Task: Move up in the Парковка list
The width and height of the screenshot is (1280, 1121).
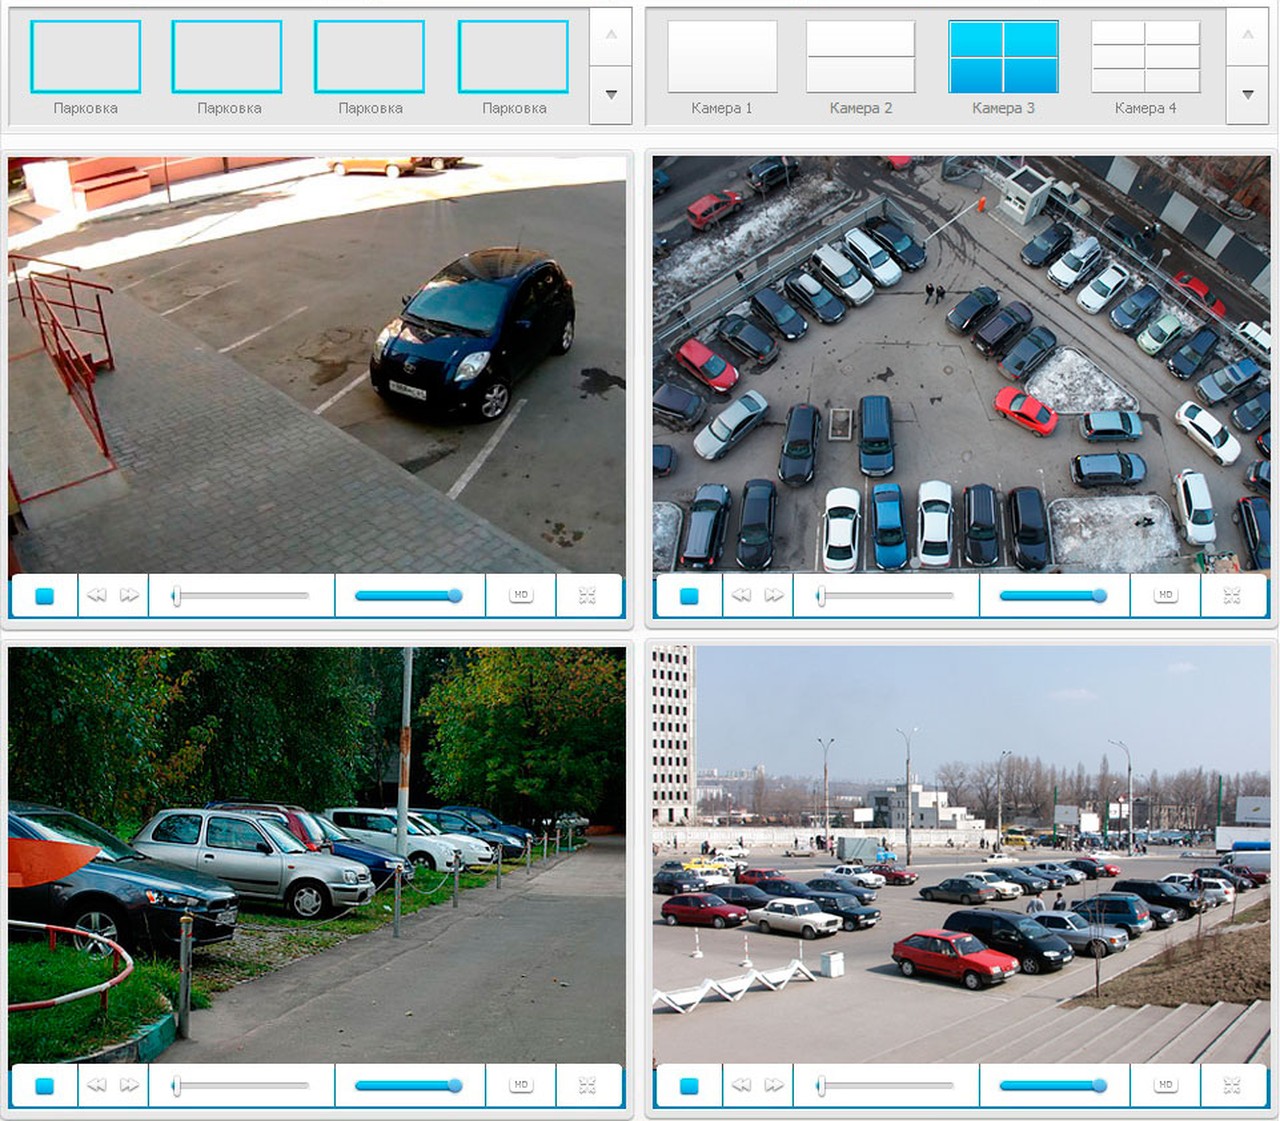Action: pyautogui.click(x=611, y=36)
